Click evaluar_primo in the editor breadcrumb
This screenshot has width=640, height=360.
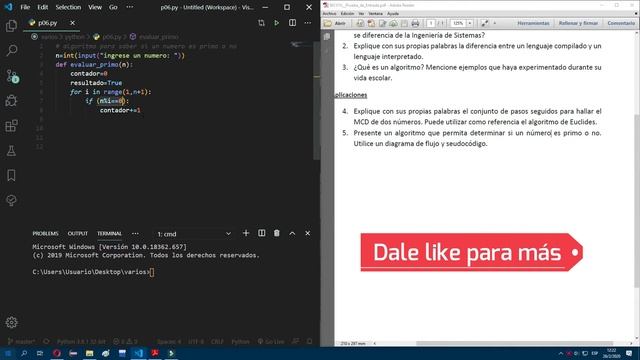tap(158, 37)
